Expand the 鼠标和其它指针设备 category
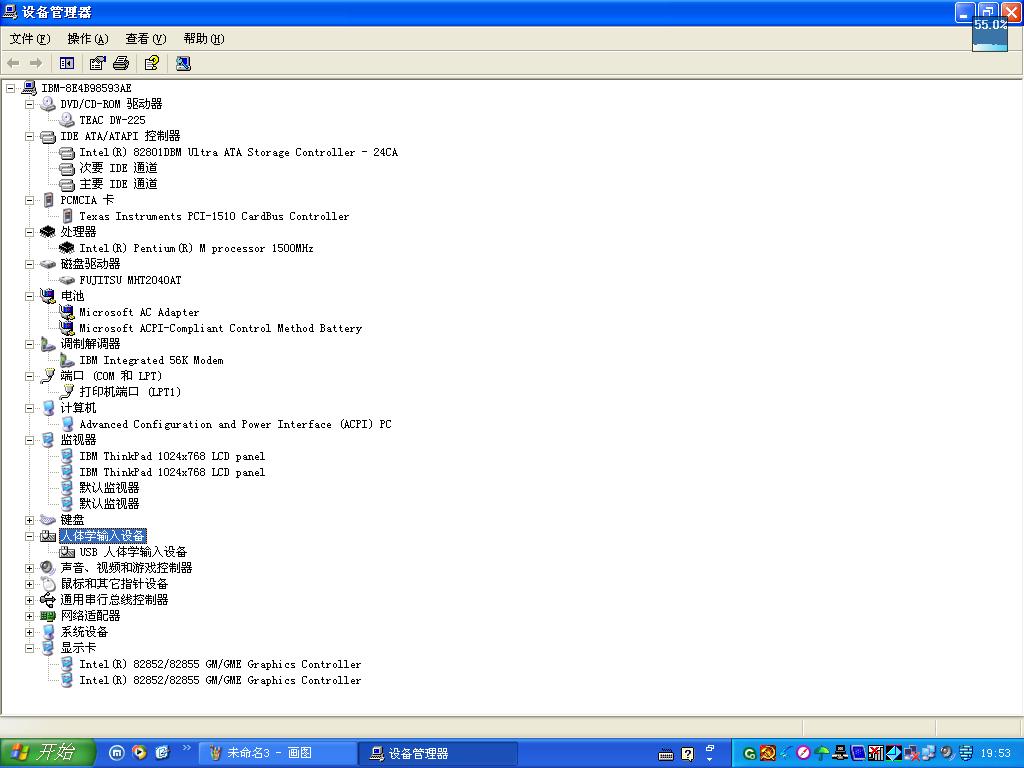This screenshot has width=1024, height=768. (29, 584)
